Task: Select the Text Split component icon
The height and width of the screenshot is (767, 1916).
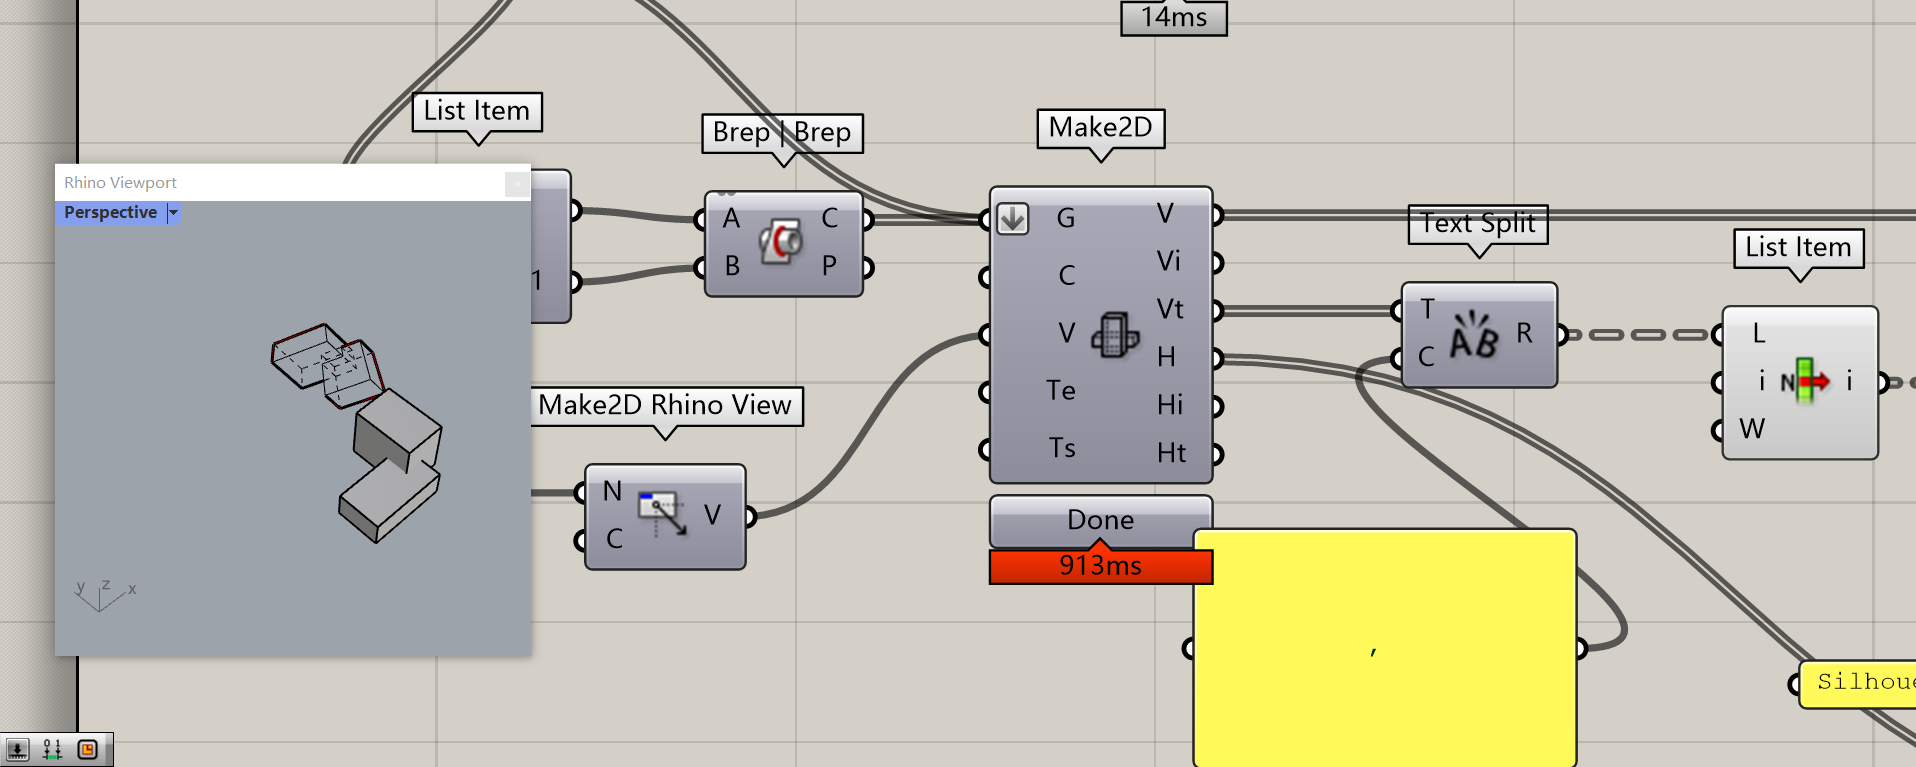Action: [x=1474, y=334]
